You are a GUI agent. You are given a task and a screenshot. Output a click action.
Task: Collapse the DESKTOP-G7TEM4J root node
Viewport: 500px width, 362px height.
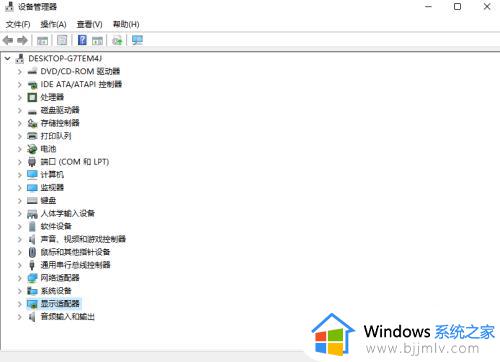click(x=7, y=59)
